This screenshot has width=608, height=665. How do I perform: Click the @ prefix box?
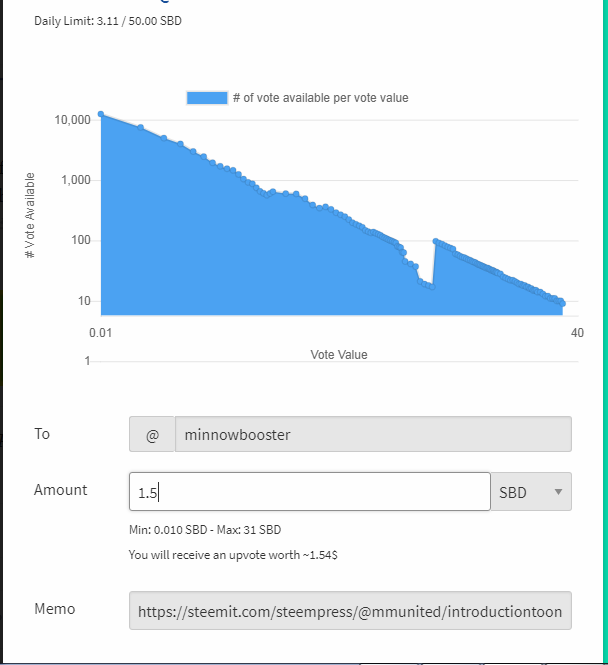[152, 435]
